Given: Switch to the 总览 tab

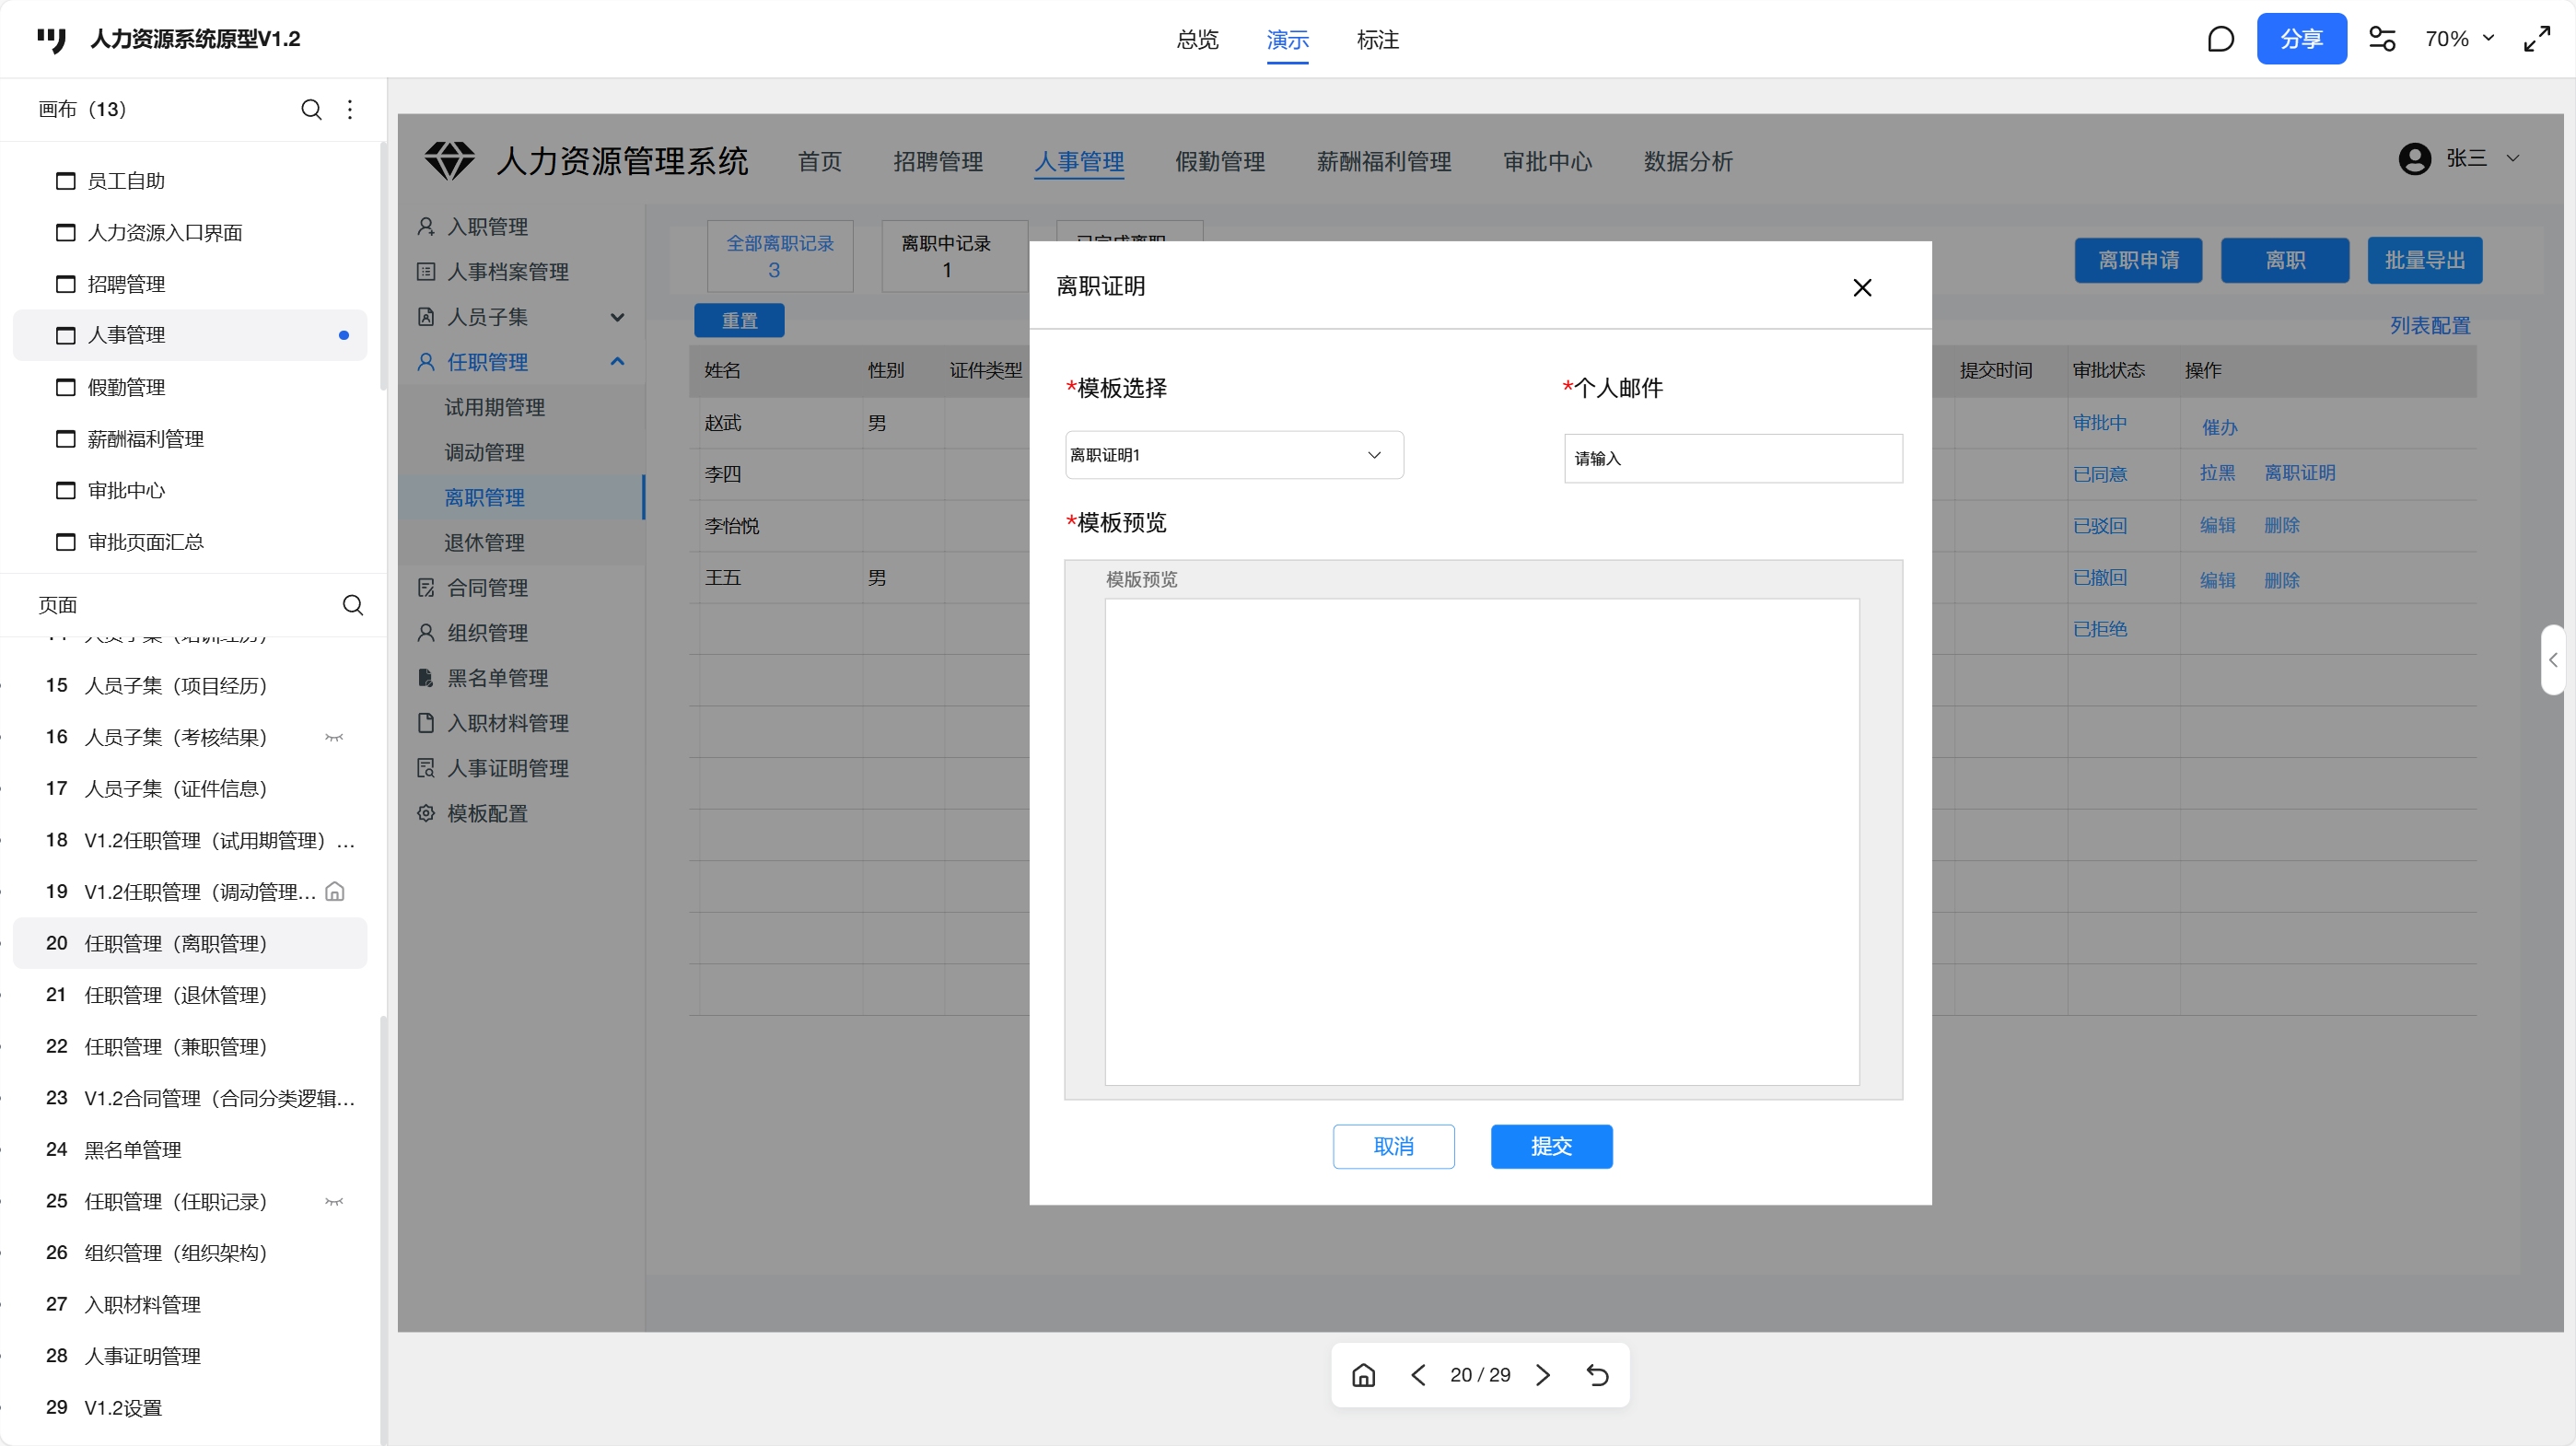Looking at the screenshot, I should (1197, 40).
